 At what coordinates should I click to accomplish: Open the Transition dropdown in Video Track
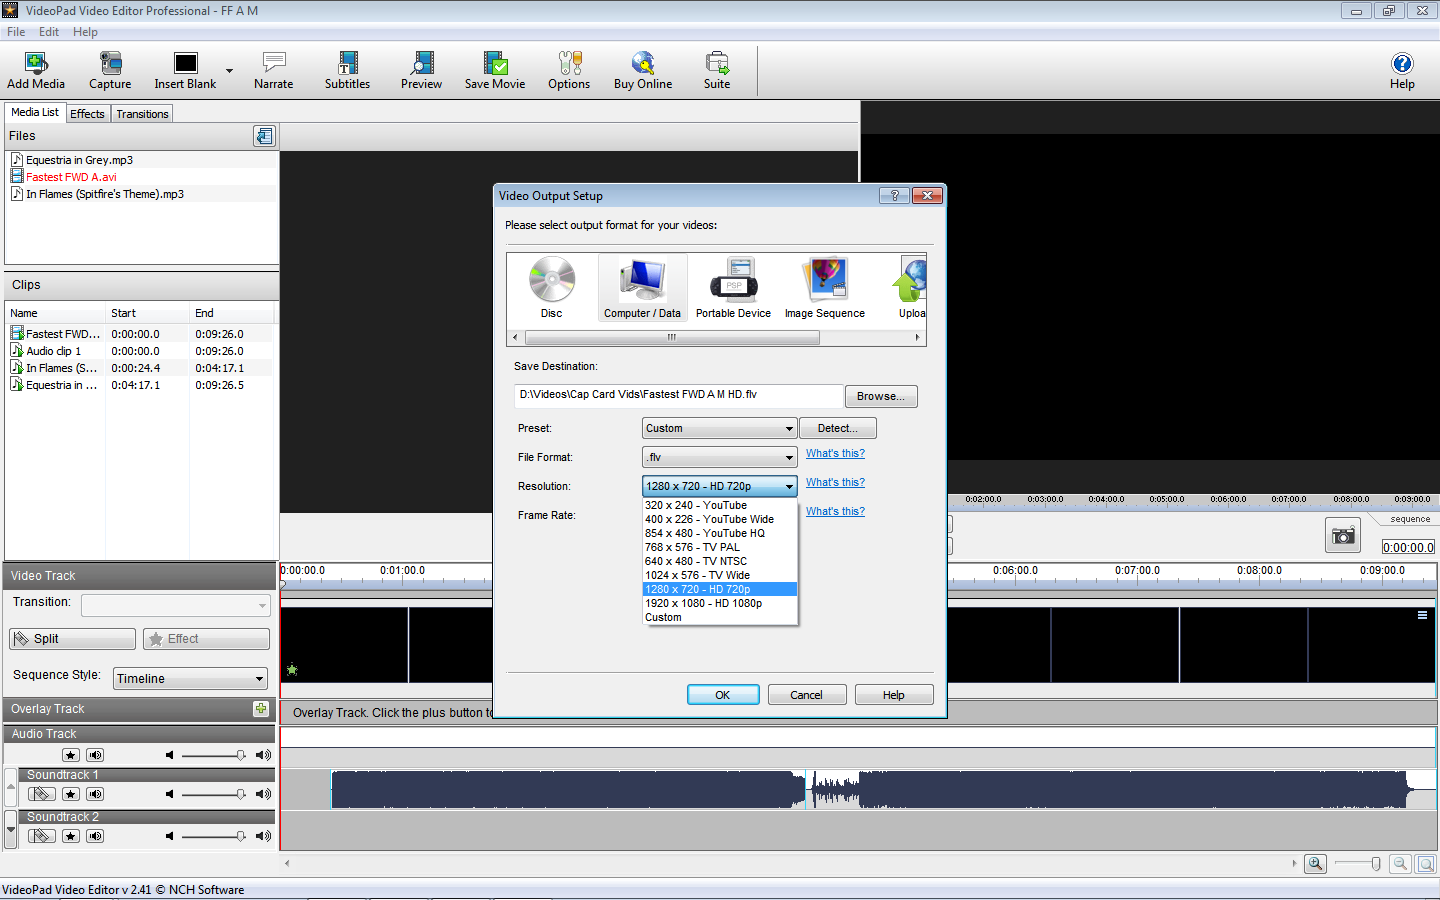click(x=176, y=605)
